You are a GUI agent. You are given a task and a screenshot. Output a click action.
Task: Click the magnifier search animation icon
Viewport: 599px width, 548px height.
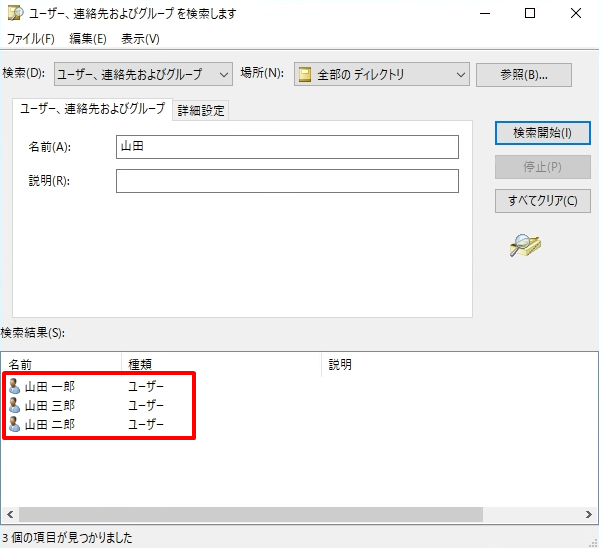[x=525, y=245]
